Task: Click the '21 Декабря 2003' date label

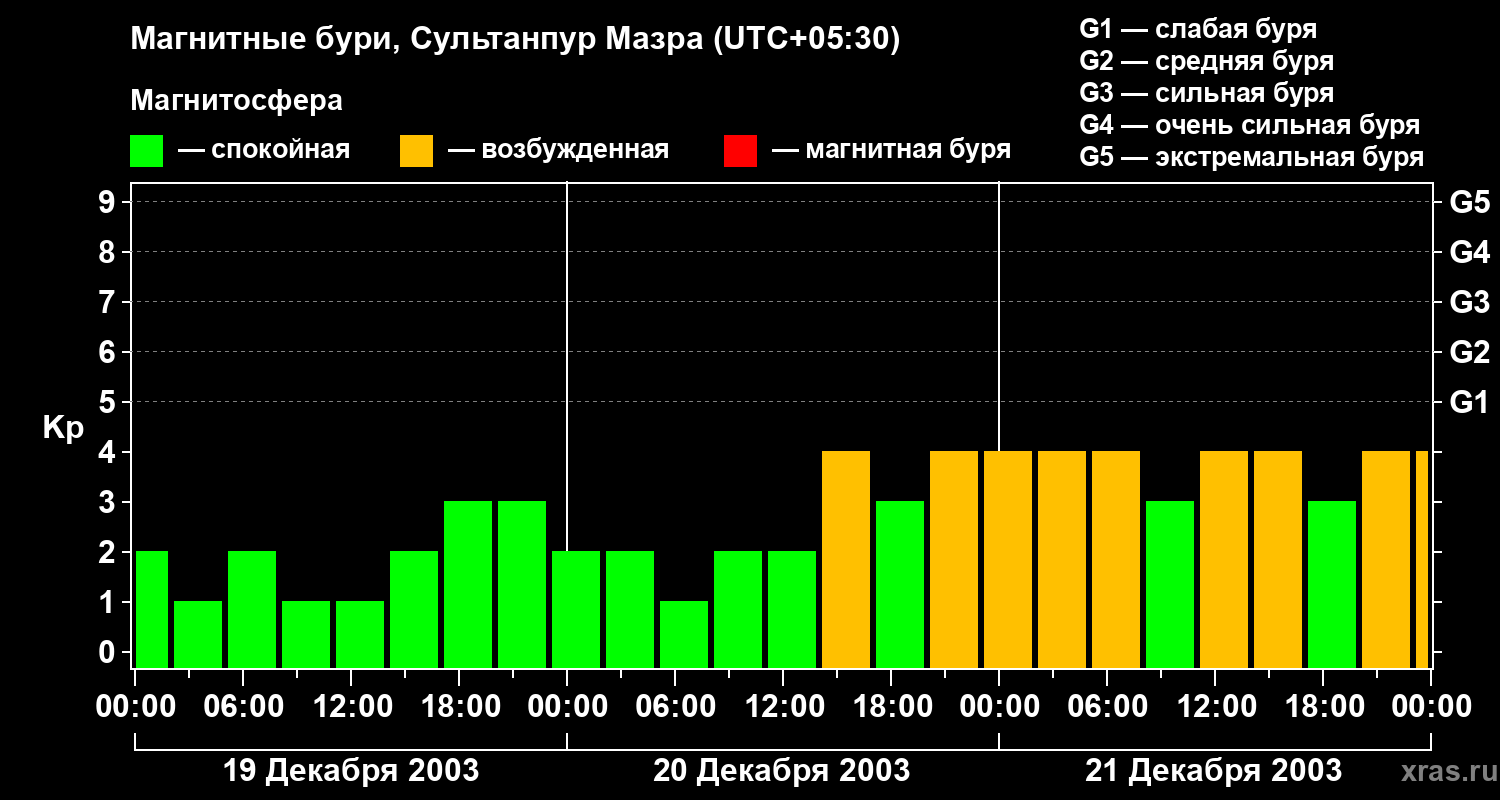Action: tap(1214, 771)
